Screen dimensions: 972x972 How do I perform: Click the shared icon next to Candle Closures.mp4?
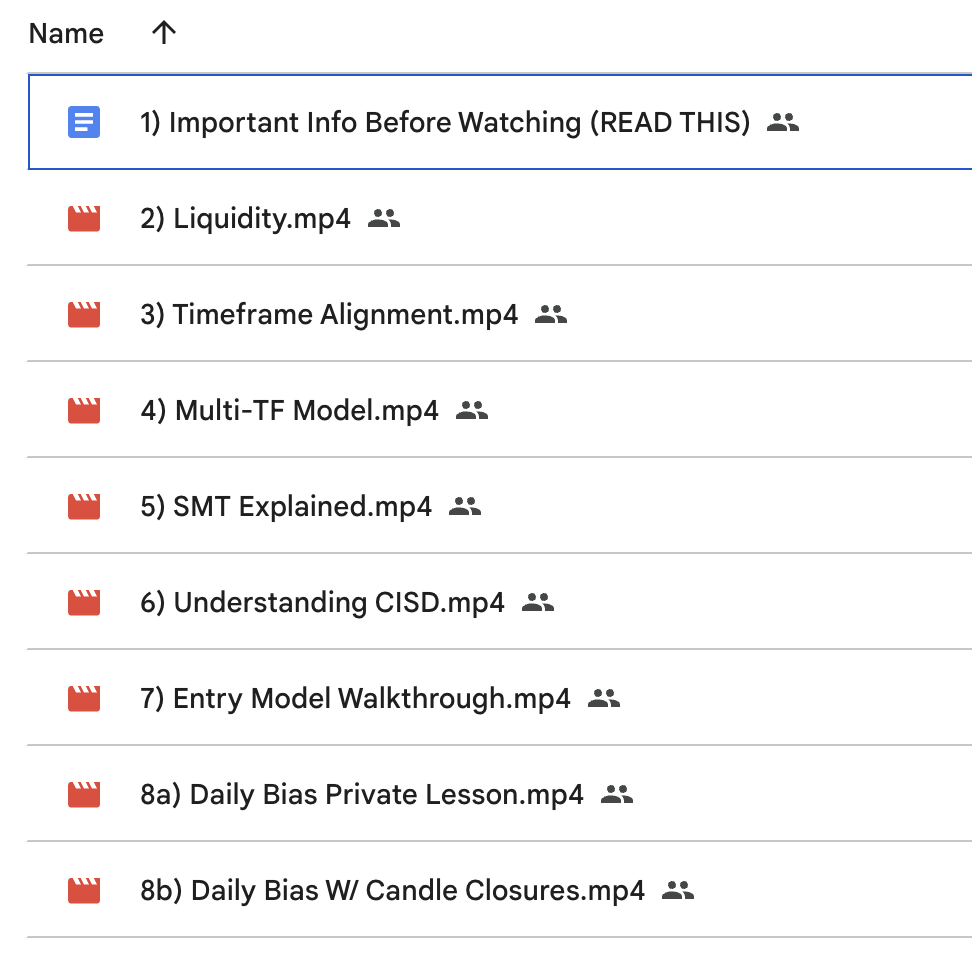click(x=678, y=891)
